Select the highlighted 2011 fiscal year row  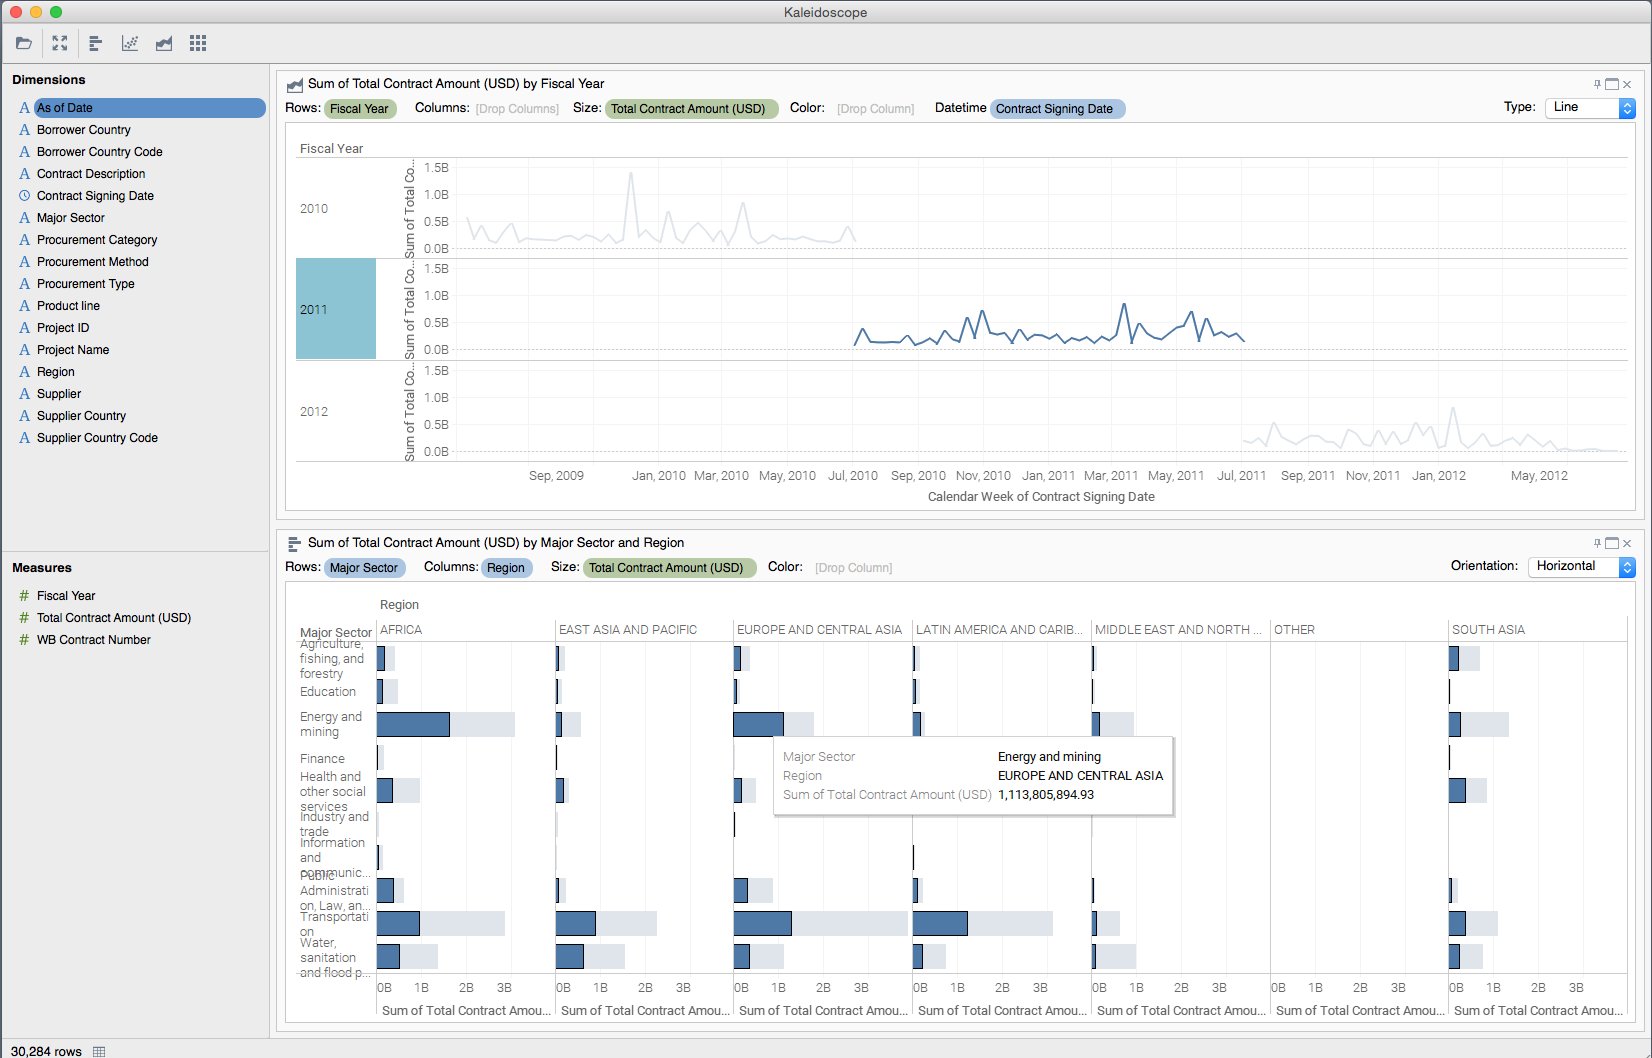click(336, 309)
